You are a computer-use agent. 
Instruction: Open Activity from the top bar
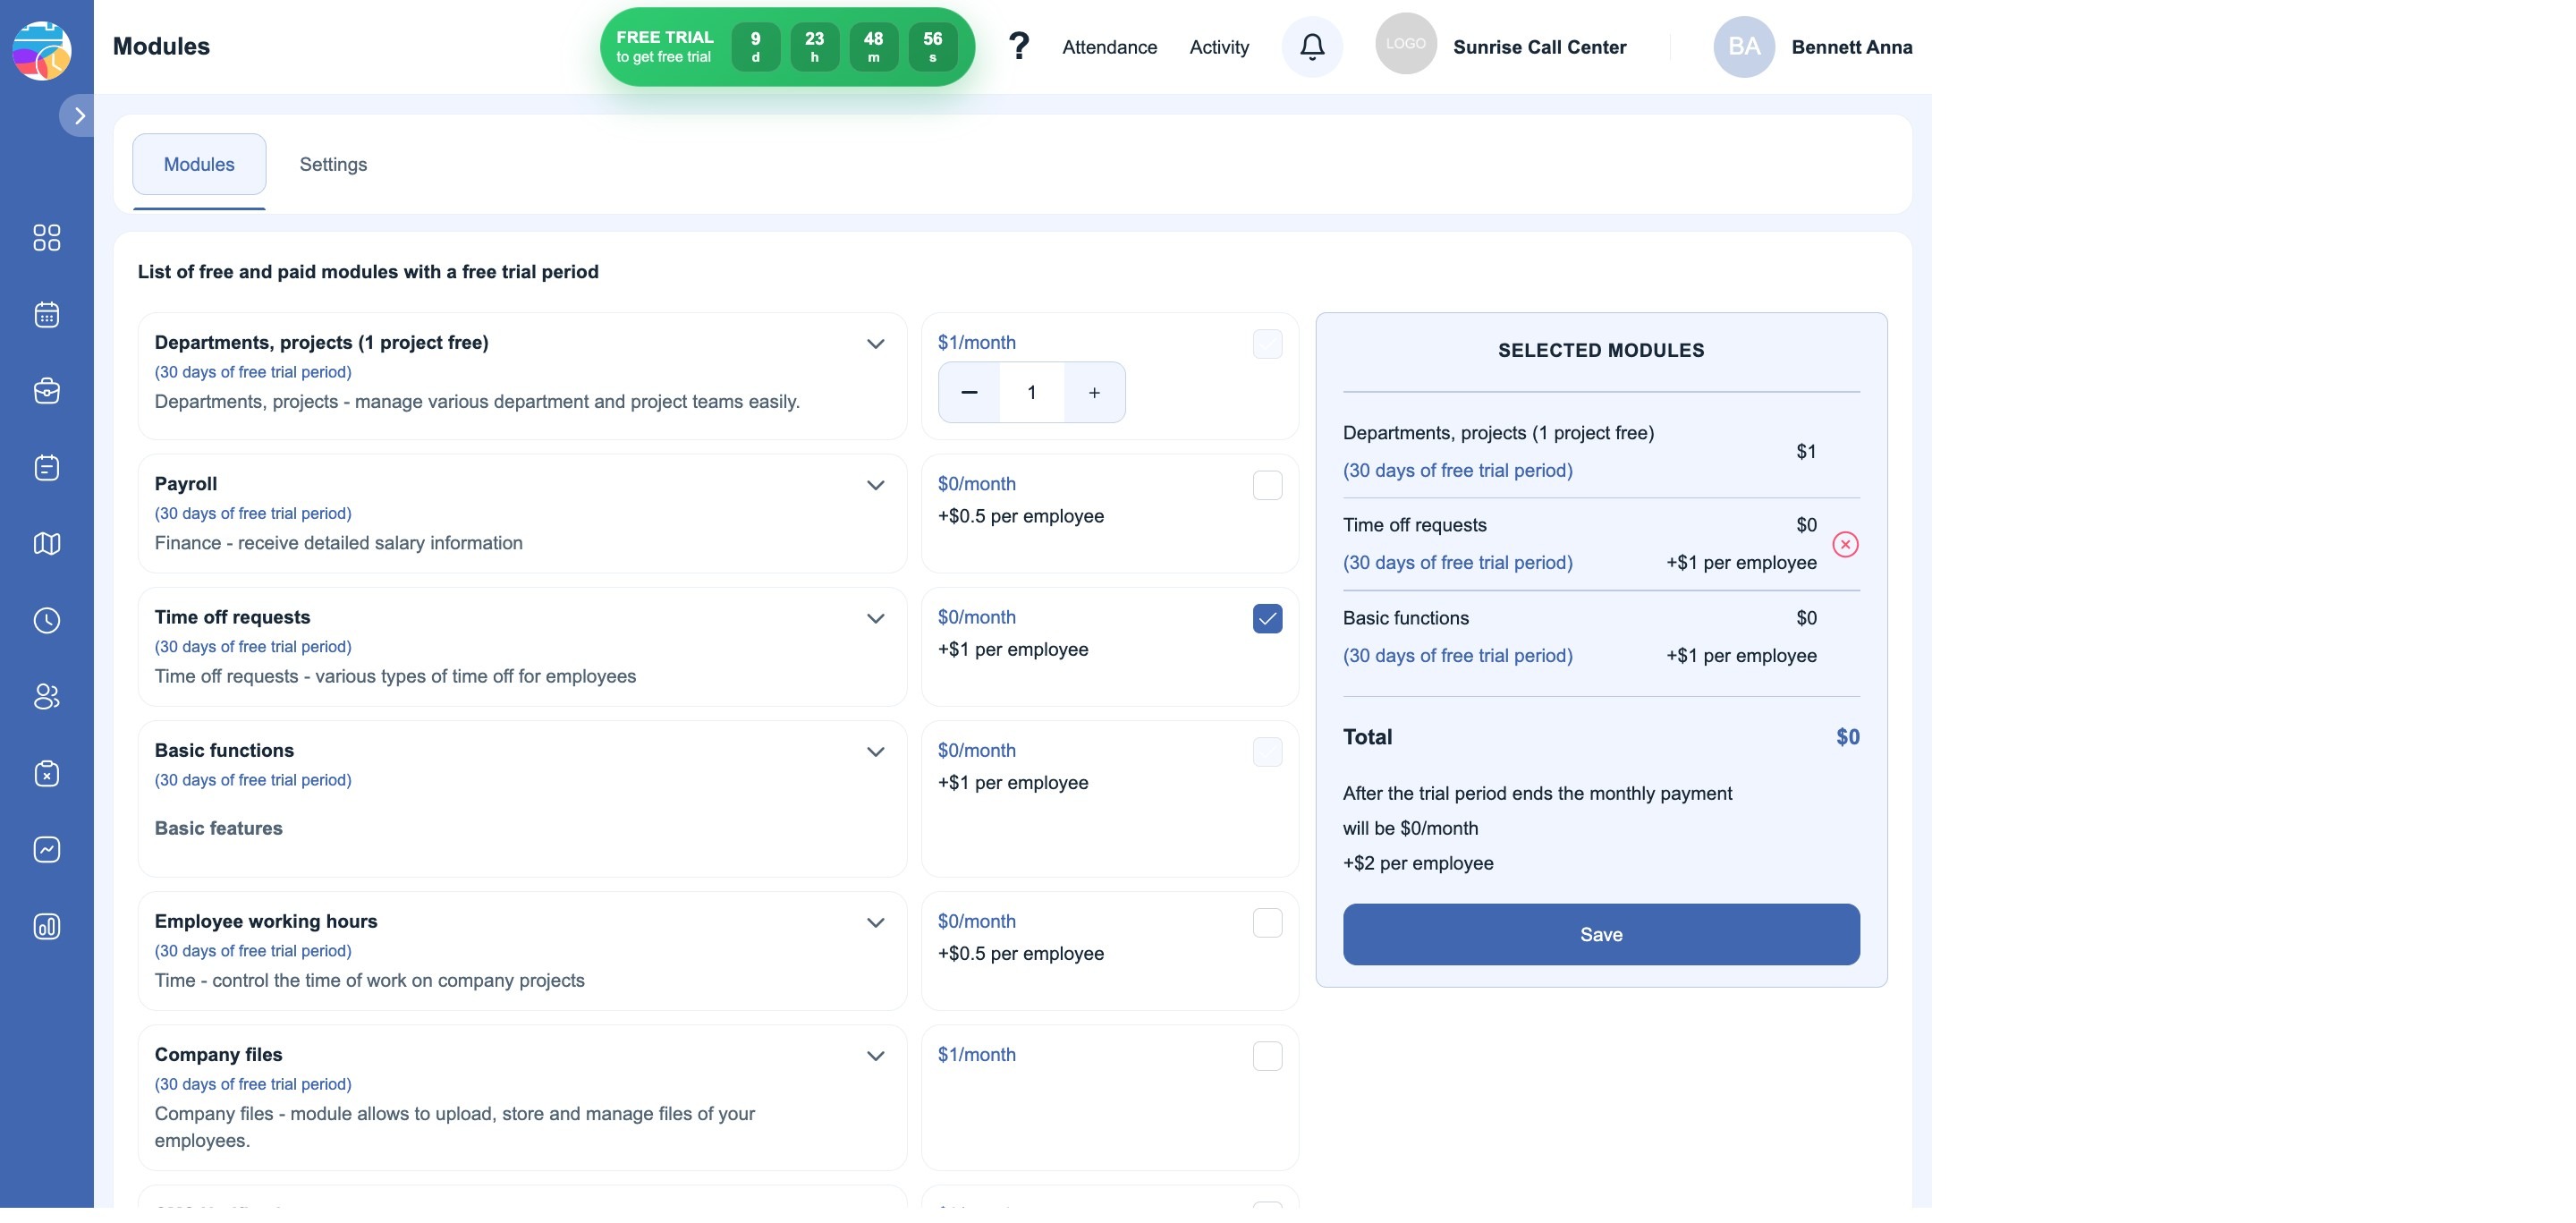point(1220,48)
